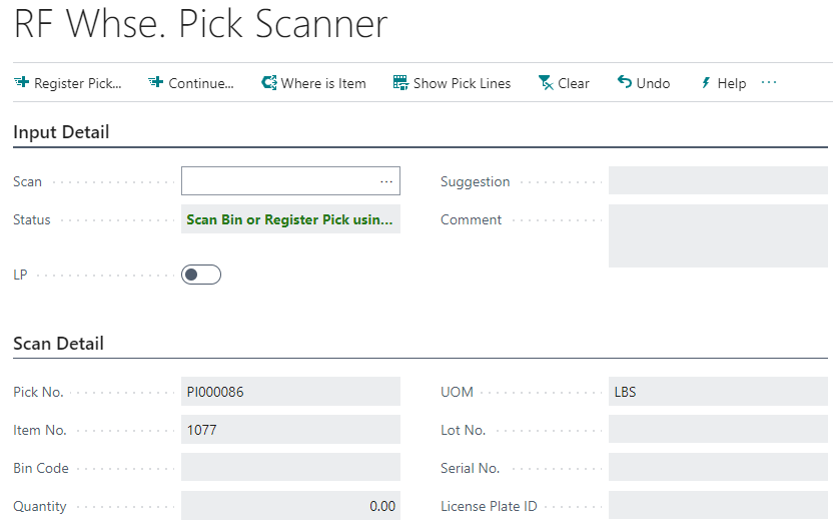Image resolution: width=833 pixels, height=530 pixels.
Task: Open the more options ellipsis menu
Action: coord(769,83)
